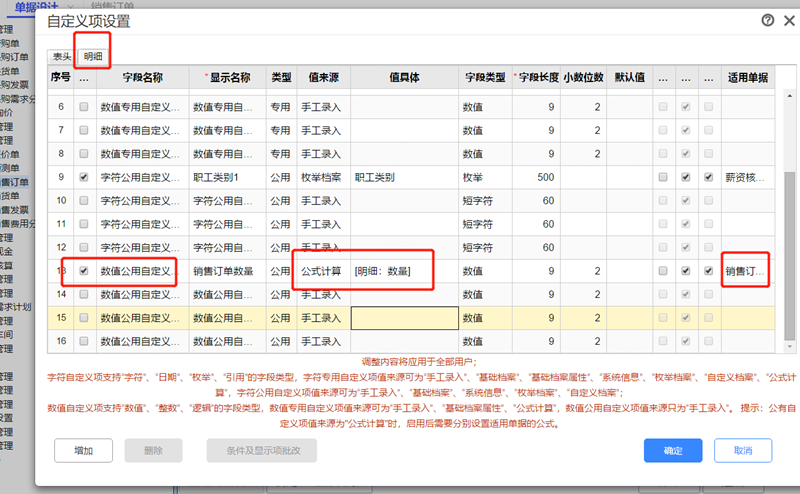Close the 自定义项设置 dialog
Screen dimensions: 800x494
[789, 20]
